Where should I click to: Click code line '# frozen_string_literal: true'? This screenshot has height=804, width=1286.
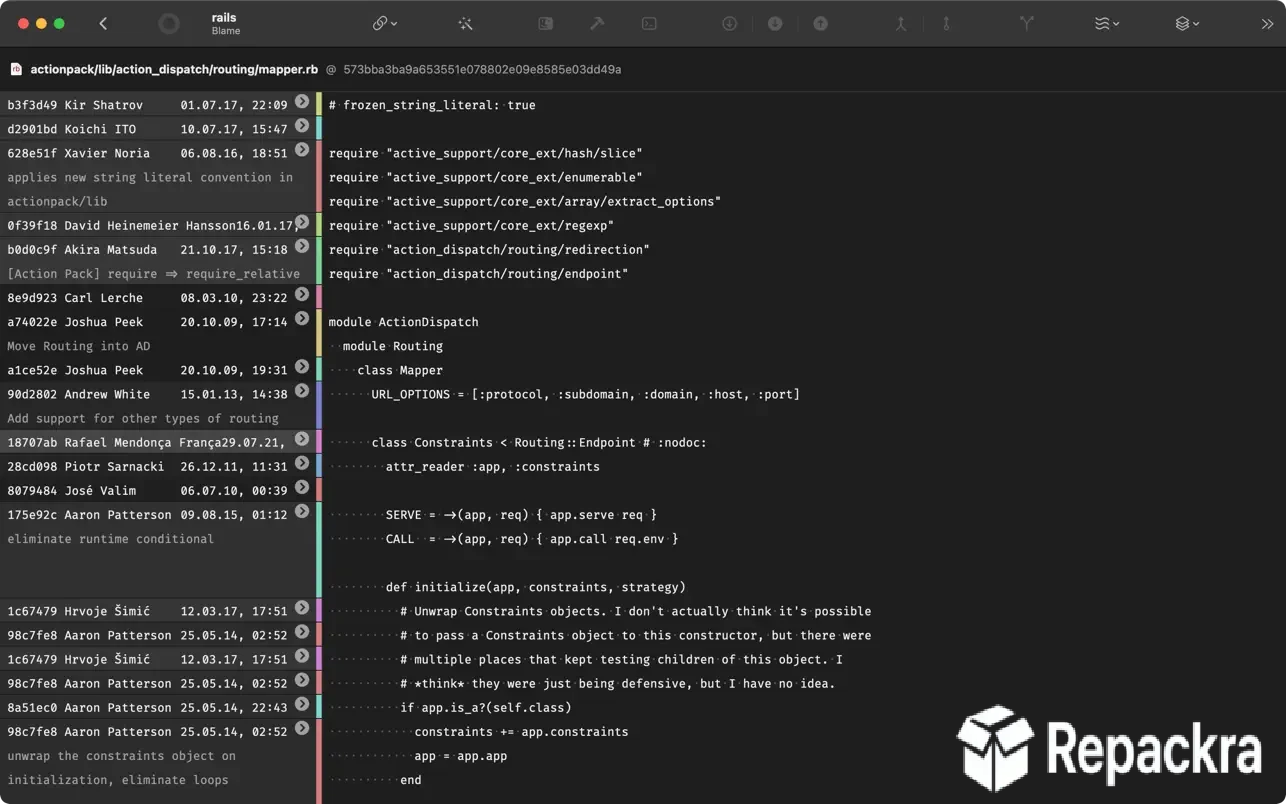[x=432, y=105]
